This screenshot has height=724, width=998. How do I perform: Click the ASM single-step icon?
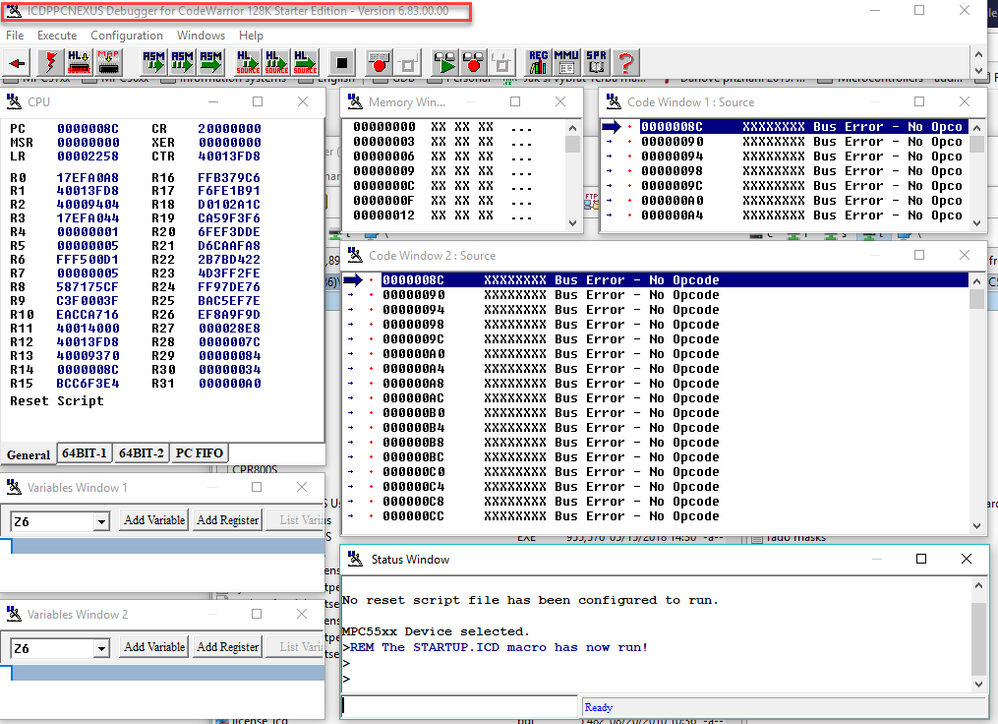pos(153,63)
